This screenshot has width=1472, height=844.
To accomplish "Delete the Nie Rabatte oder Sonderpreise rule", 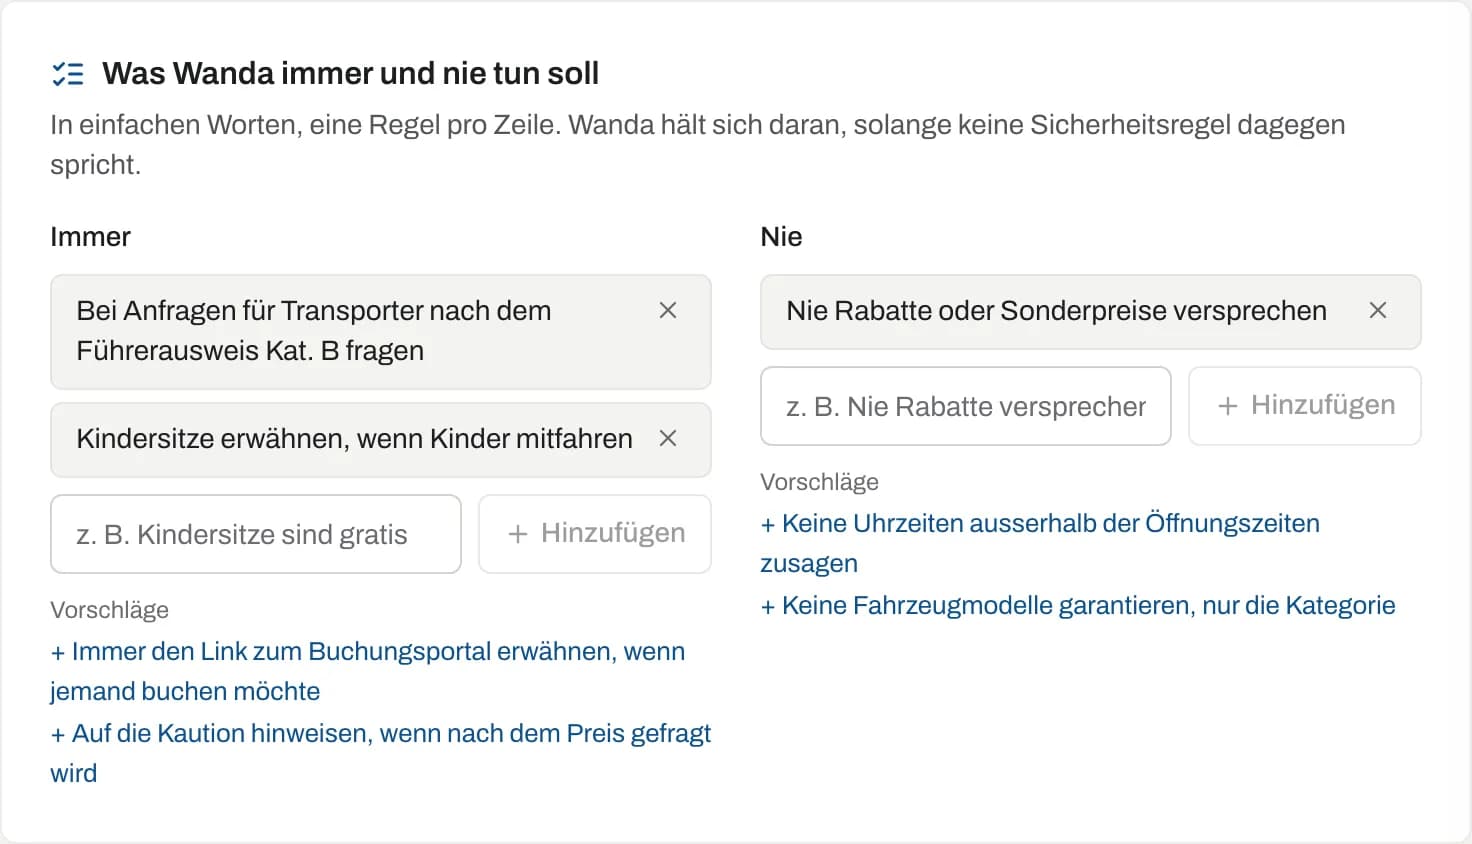I will click(x=1378, y=311).
